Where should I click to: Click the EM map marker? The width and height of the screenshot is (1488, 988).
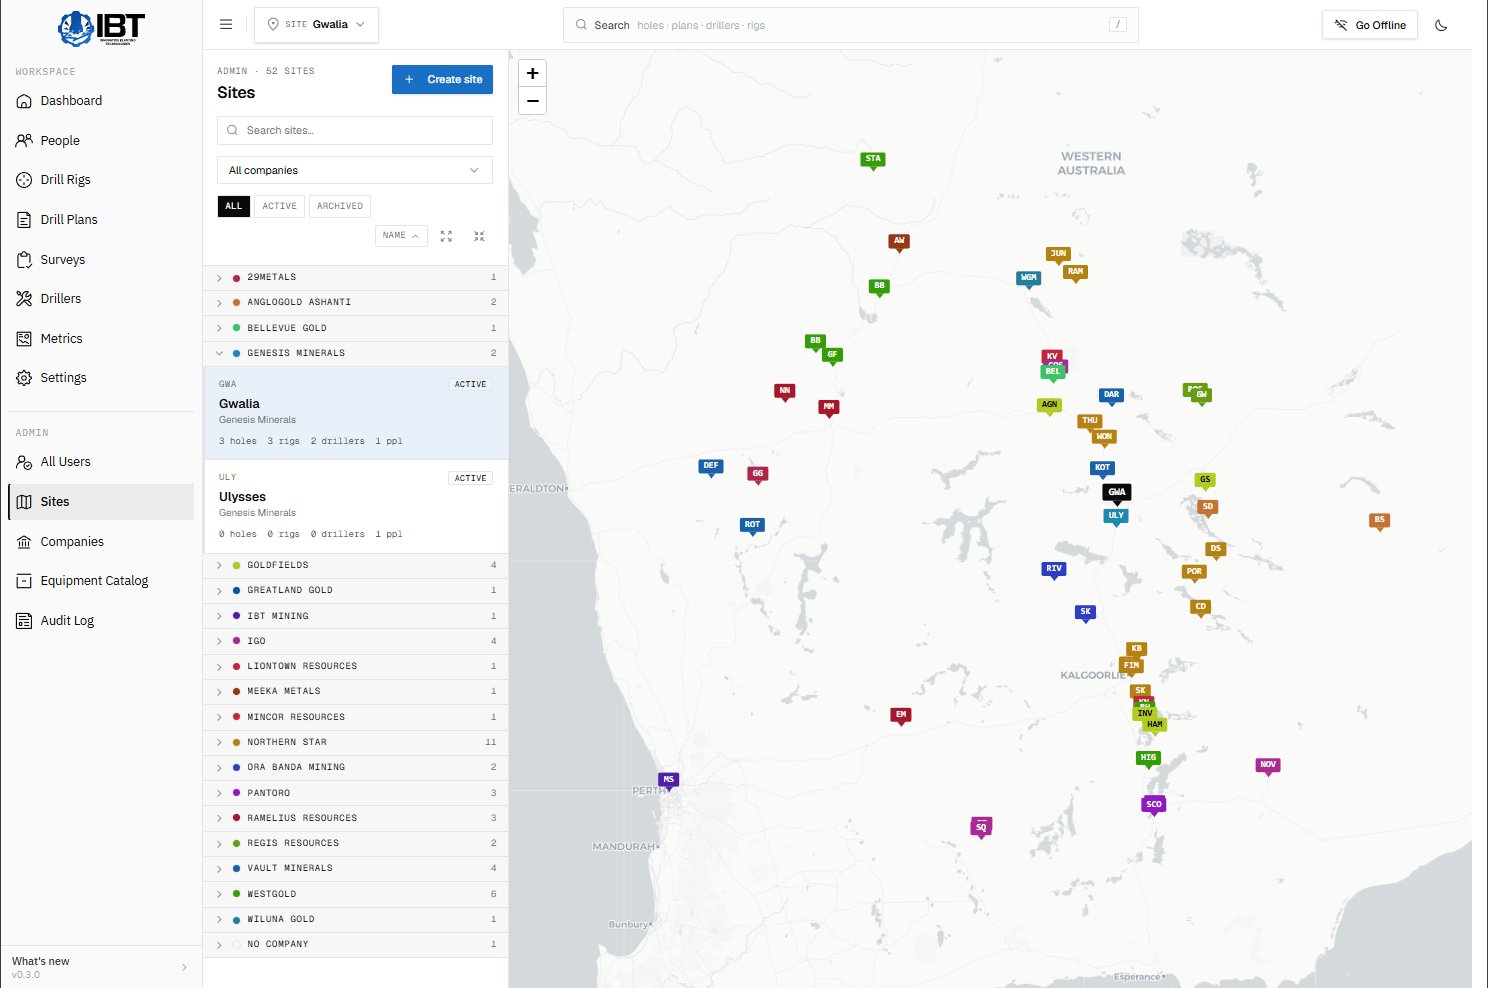901,715
